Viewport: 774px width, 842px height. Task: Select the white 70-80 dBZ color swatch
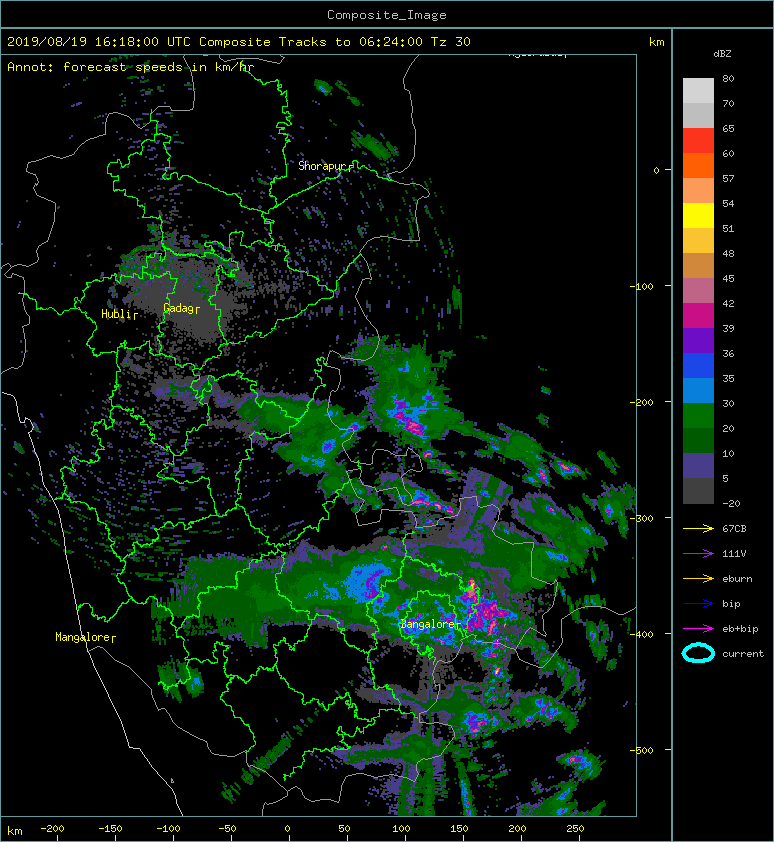[698, 90]
